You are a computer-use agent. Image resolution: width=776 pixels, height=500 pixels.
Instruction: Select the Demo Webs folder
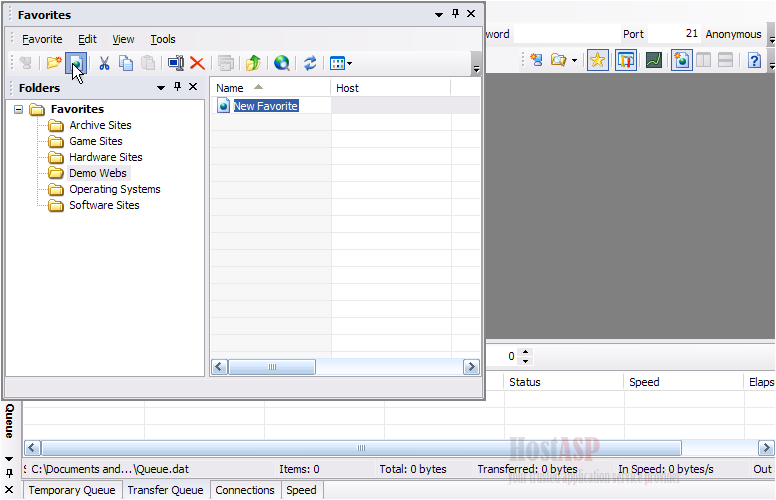pos(97,173)
